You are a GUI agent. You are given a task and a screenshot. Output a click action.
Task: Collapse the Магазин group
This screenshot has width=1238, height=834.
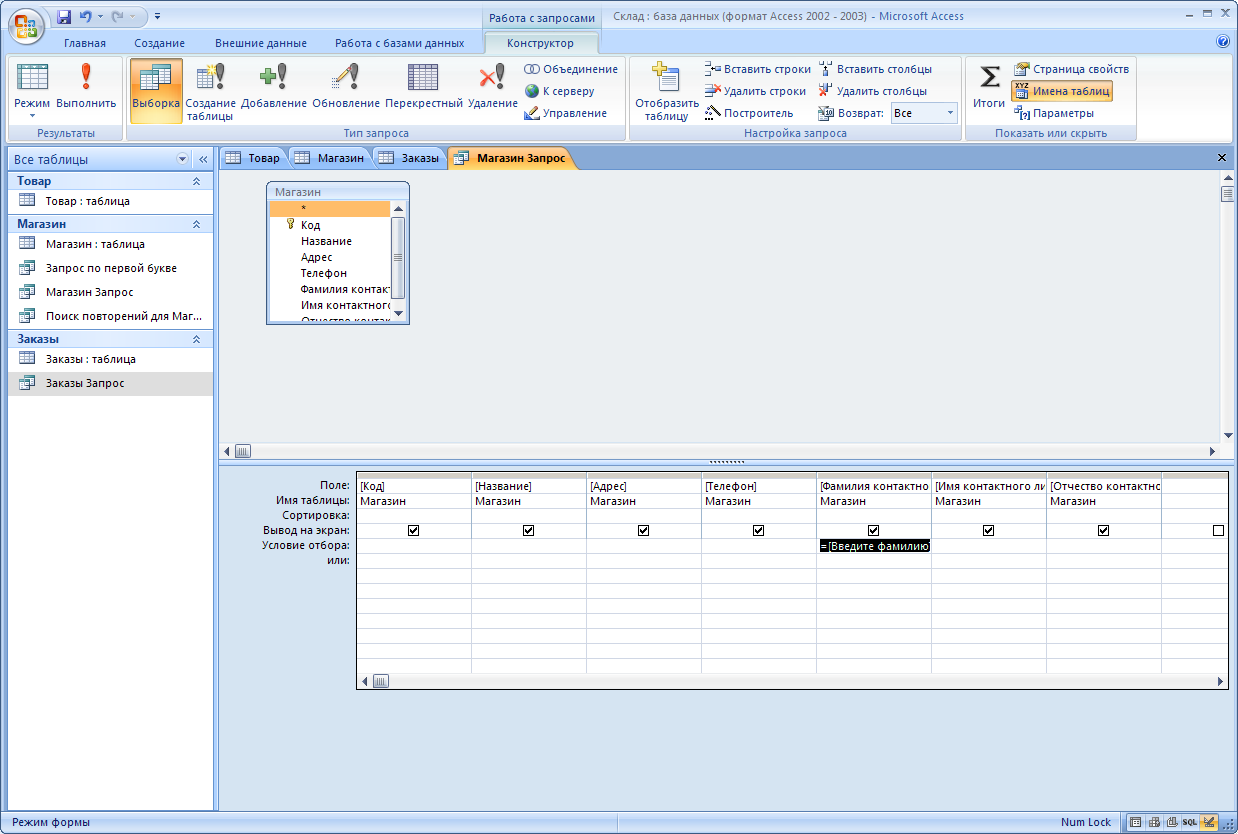[196, 224]
